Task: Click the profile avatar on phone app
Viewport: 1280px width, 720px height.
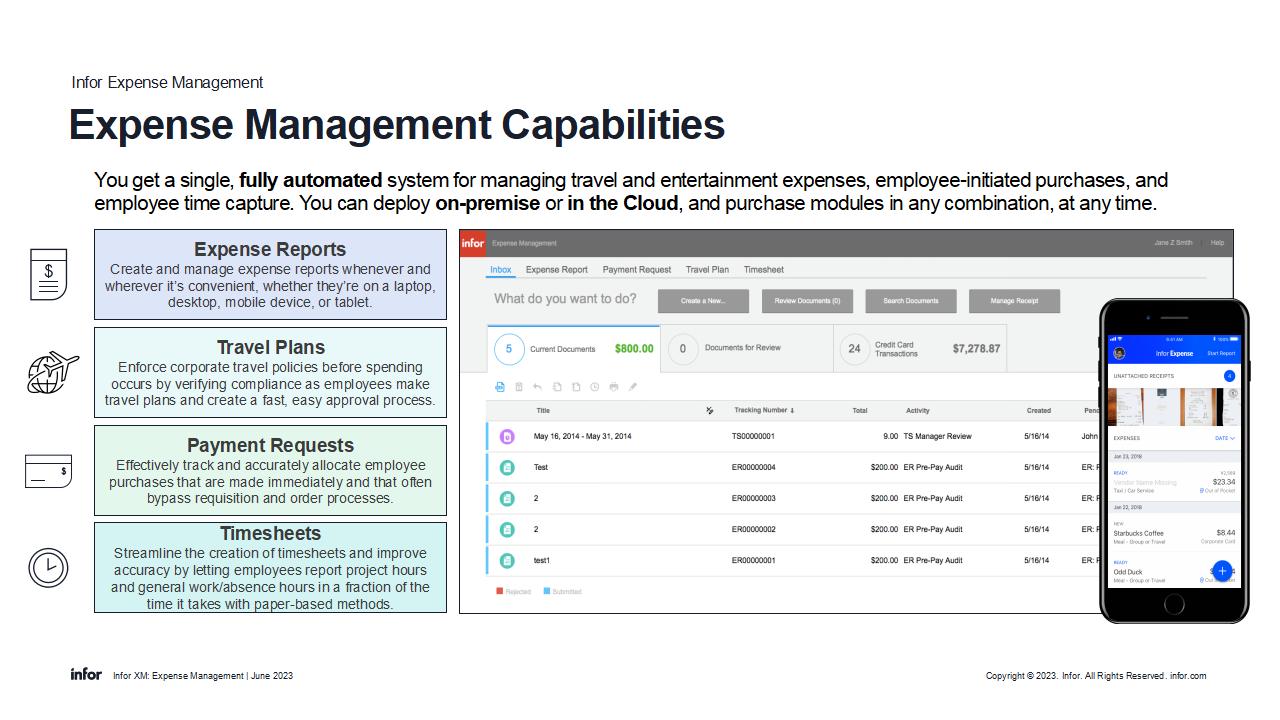Action: (x=1119, y=353)
